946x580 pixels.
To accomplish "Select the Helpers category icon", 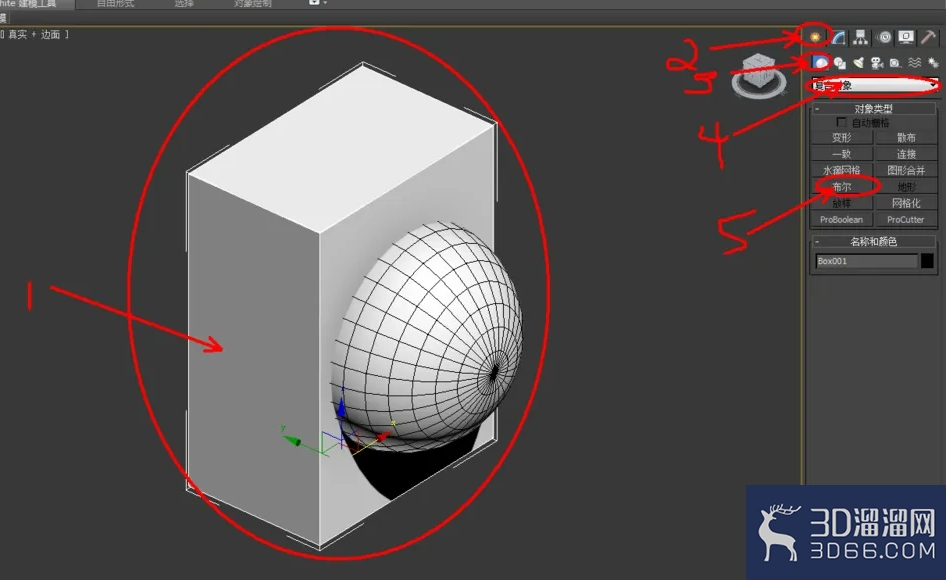I will (895, 63).
